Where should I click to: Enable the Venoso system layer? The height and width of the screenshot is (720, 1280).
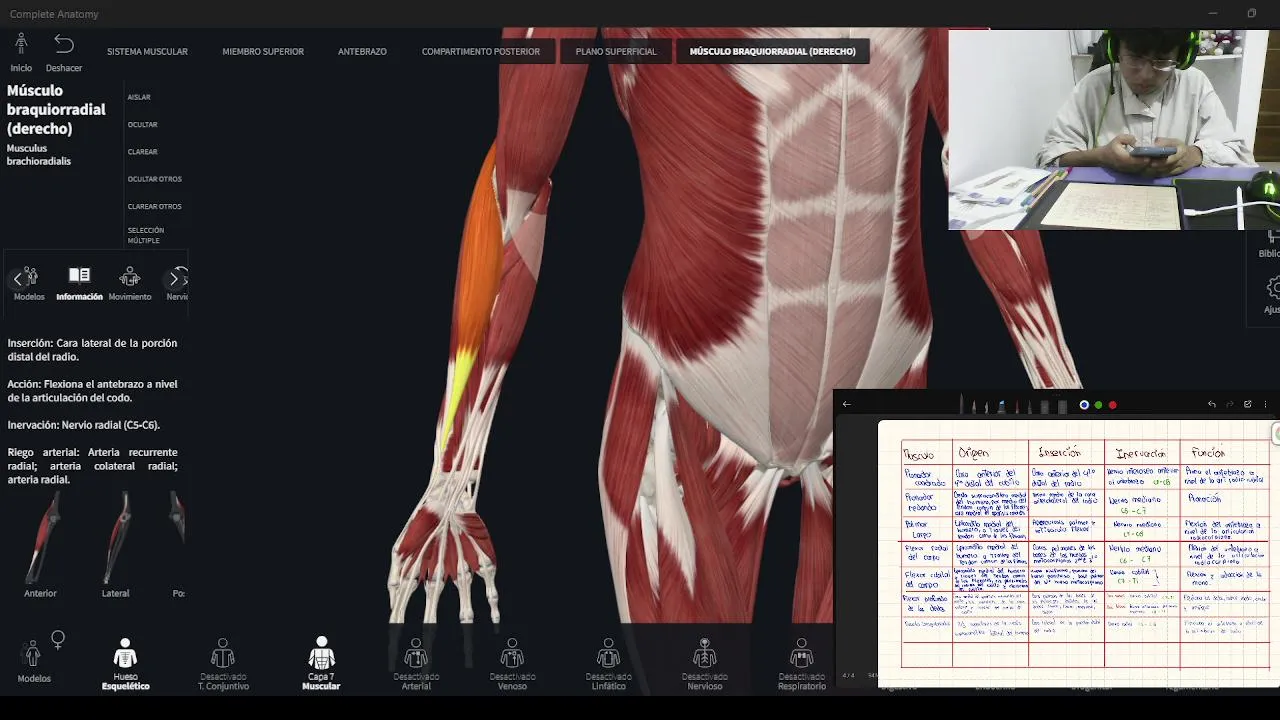coord(512,653)
